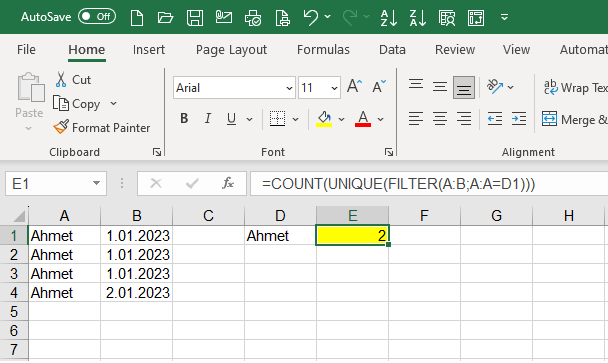Screen dimensions: 608x363
Task: Select cell D1 containing Ahmet
Action: click(280, 235)
